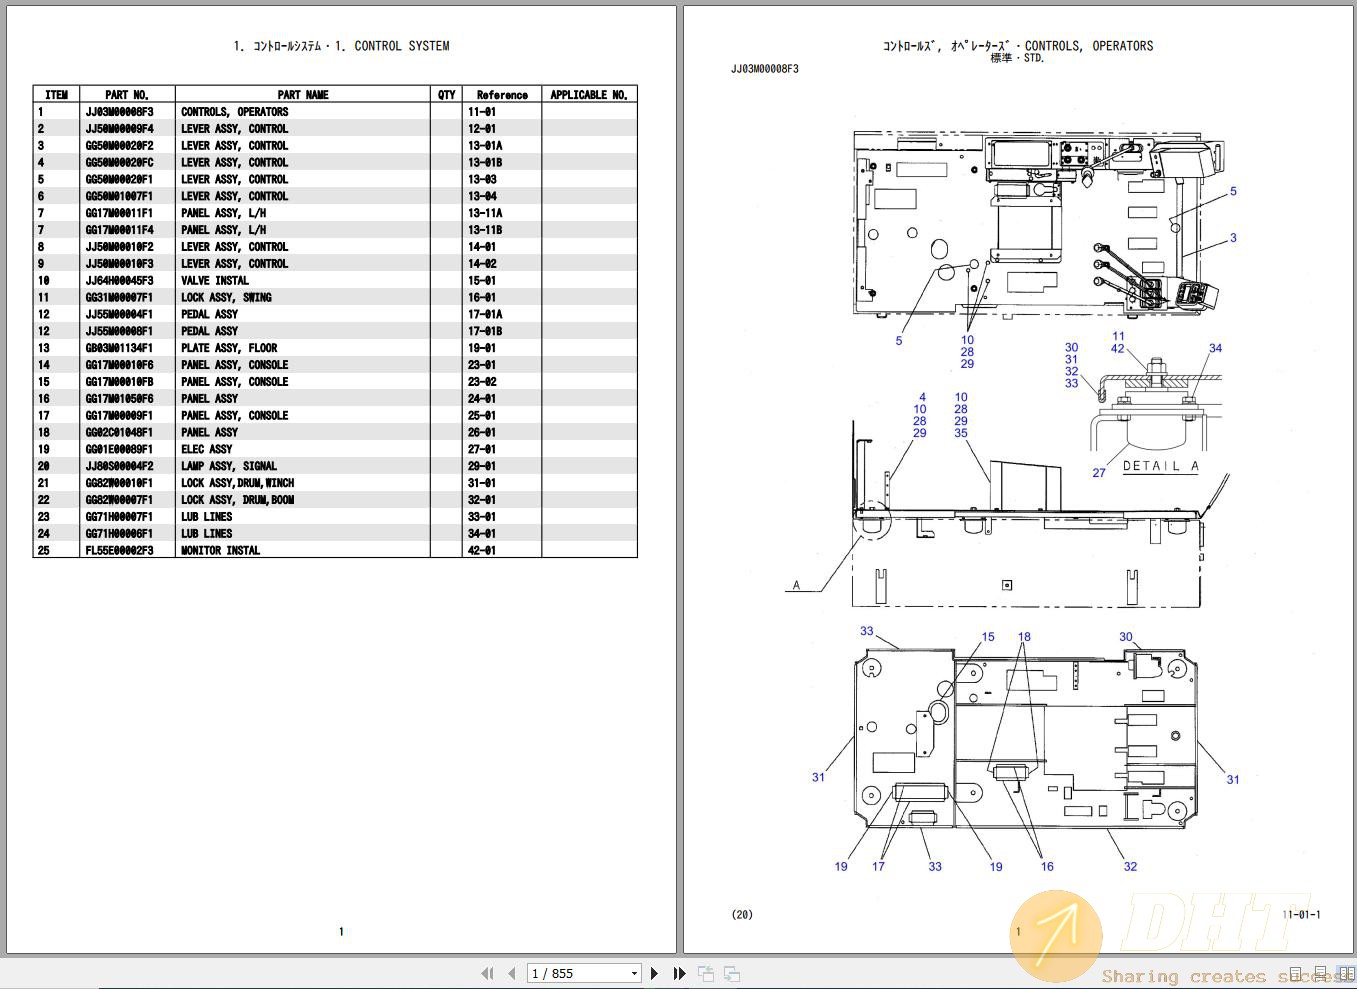Click part number GG50M00020F1

[119, 180]
